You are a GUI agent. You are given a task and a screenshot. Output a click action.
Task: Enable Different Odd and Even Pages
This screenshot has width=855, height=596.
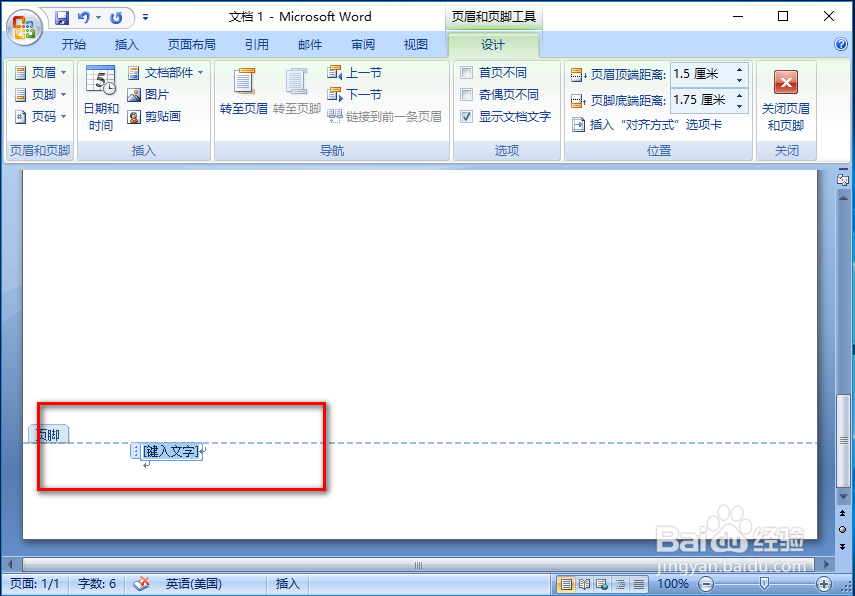coord(466,92)
